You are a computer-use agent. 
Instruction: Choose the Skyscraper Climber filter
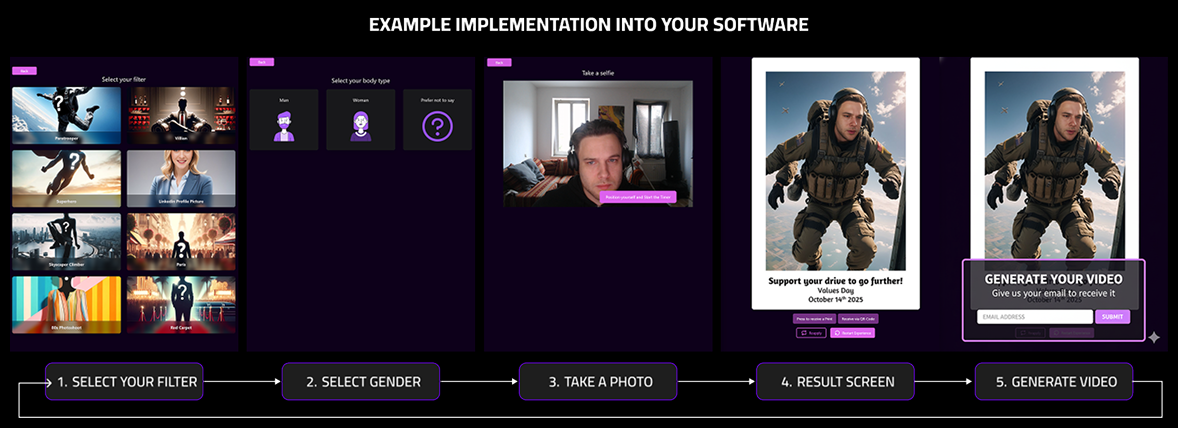66,241
